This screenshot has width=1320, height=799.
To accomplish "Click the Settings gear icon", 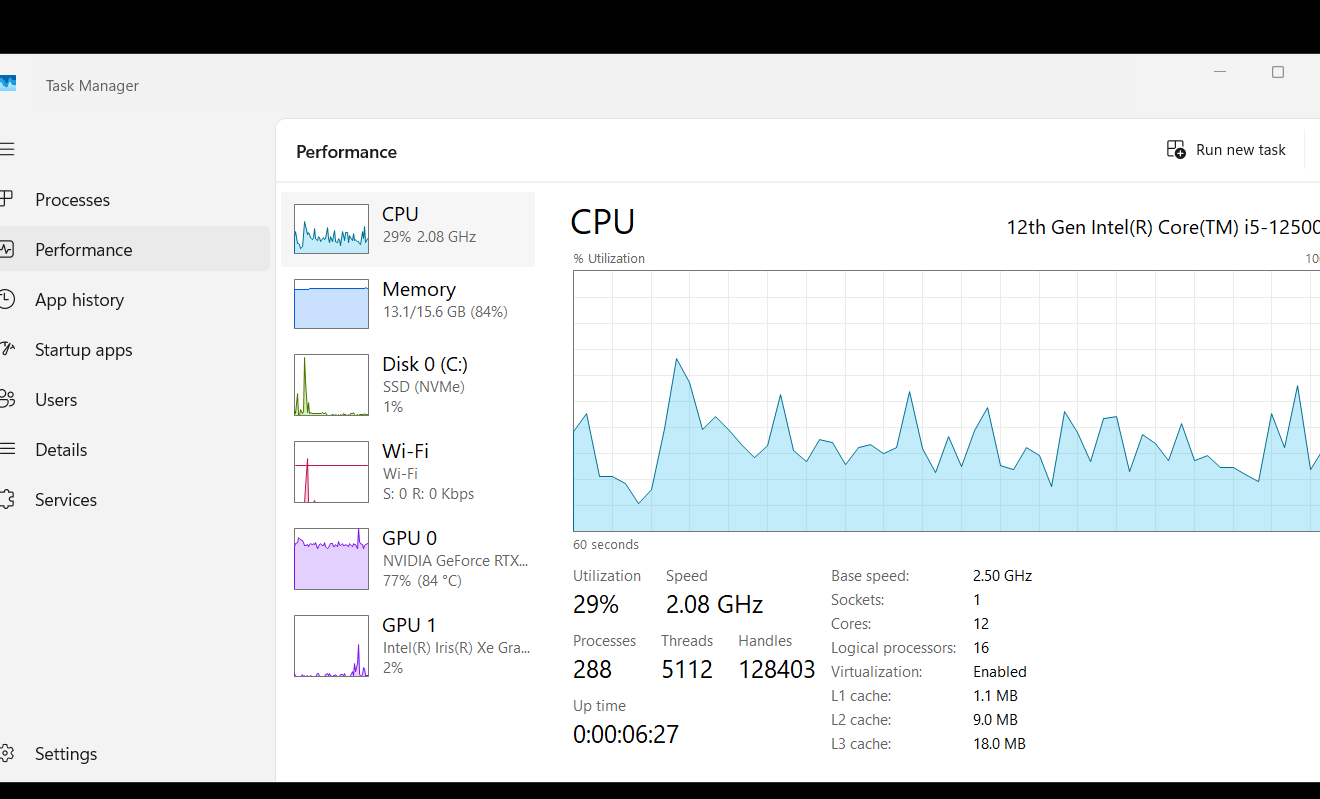I will click(x=7, y=753).
